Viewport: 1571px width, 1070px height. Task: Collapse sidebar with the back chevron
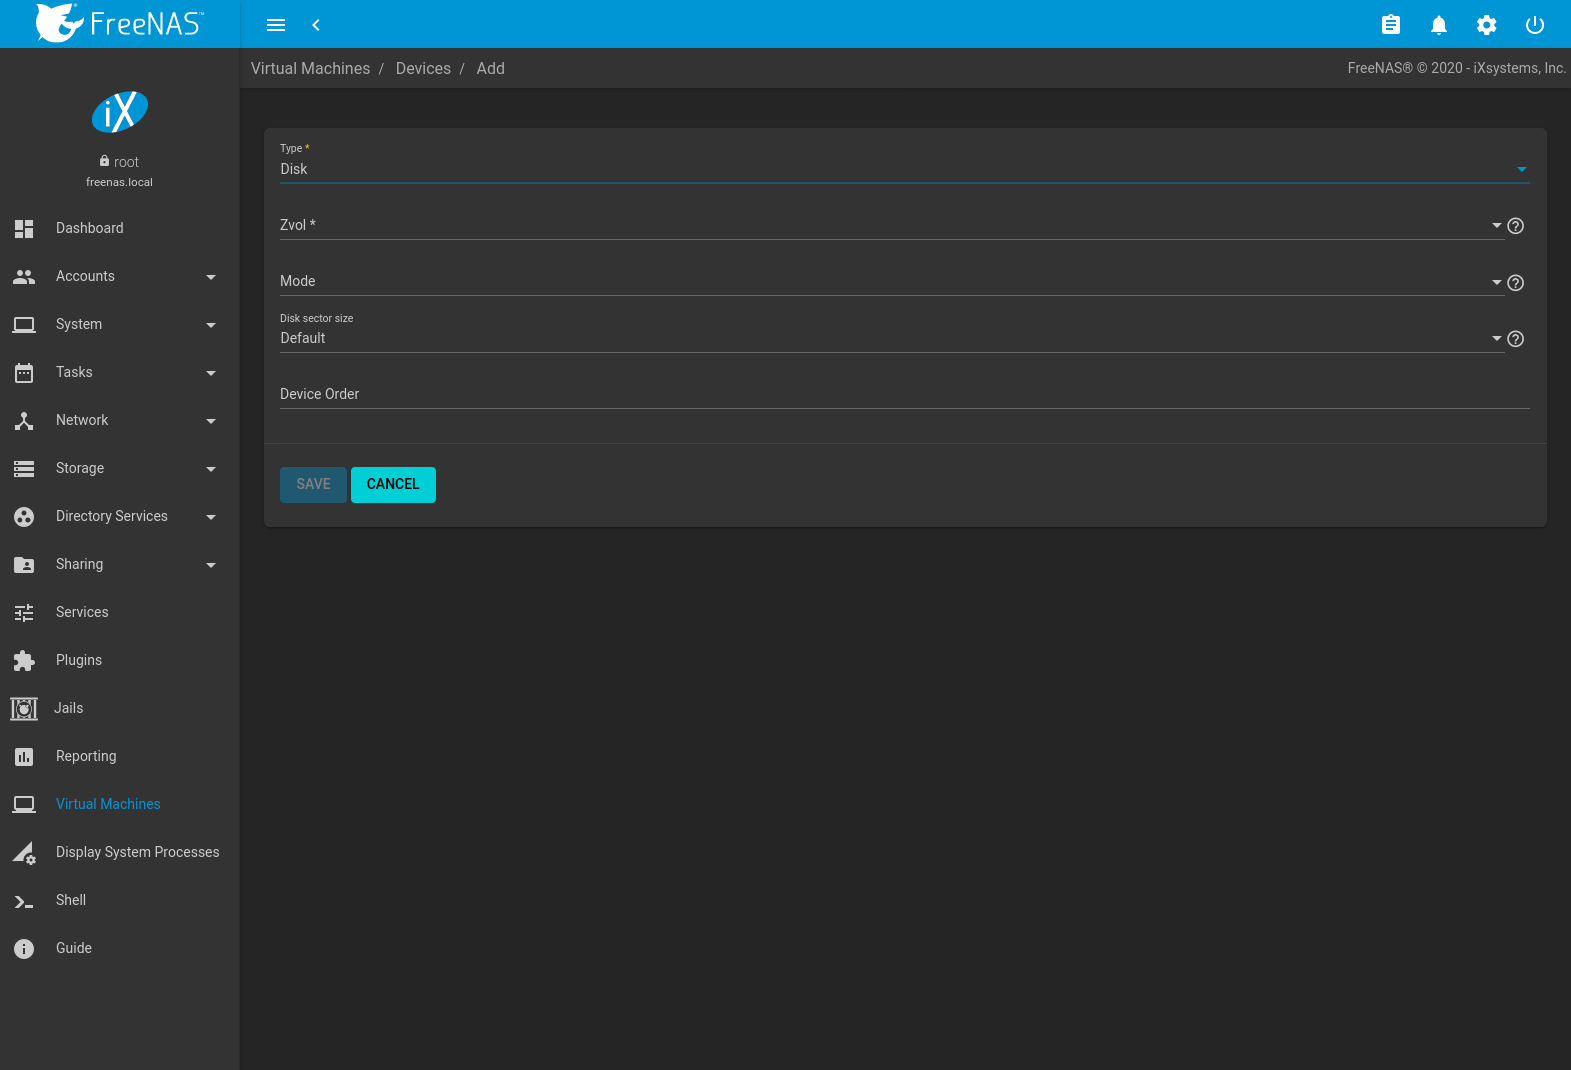[x=316, y=25]
